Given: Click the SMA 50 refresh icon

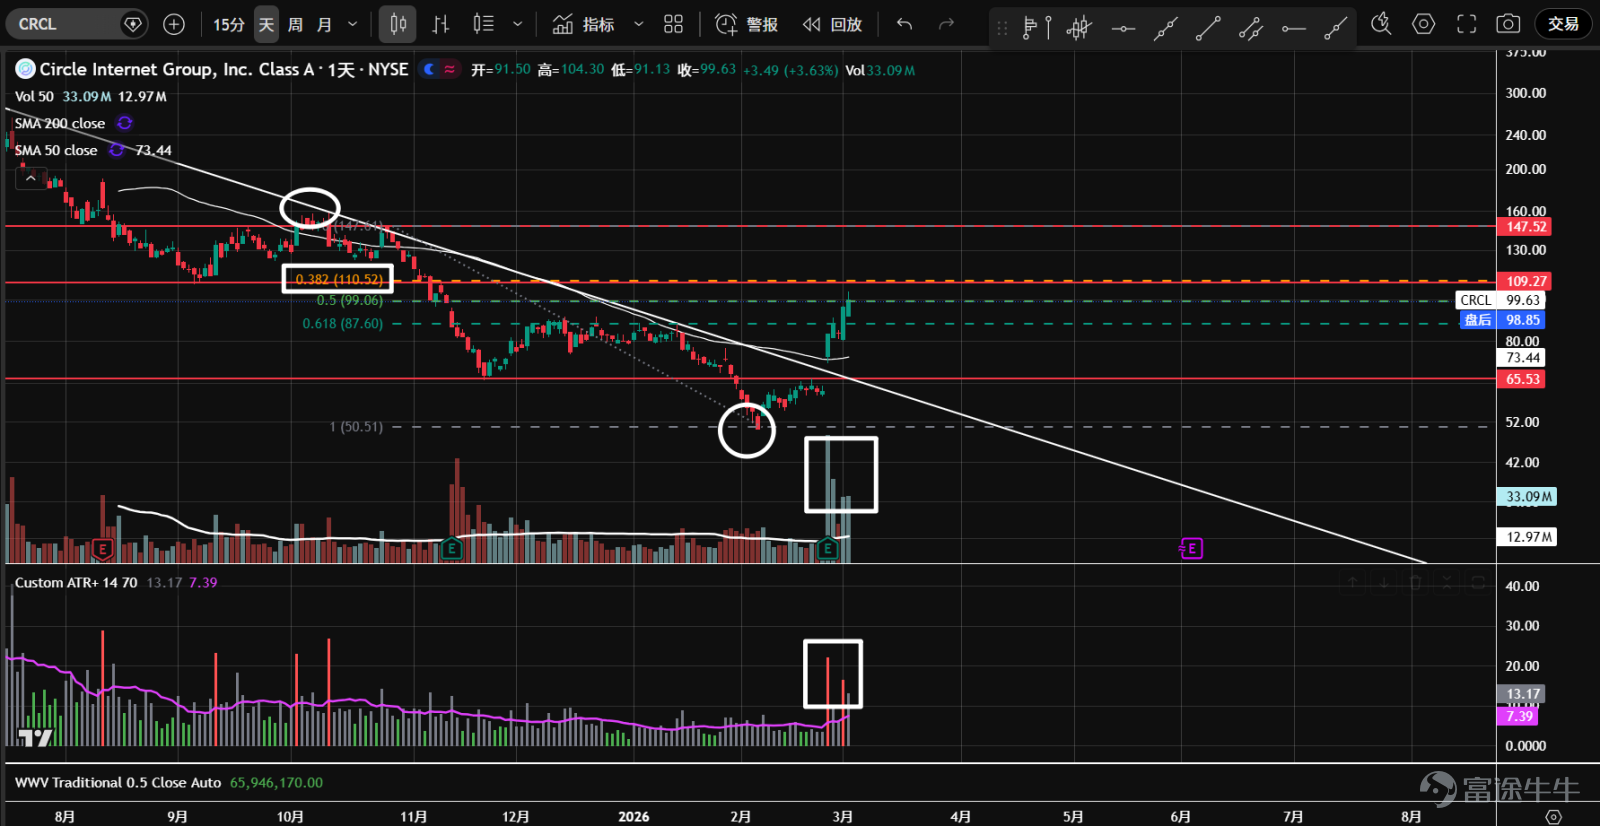Looking at the screenshot, I should (x=117, y=150).
